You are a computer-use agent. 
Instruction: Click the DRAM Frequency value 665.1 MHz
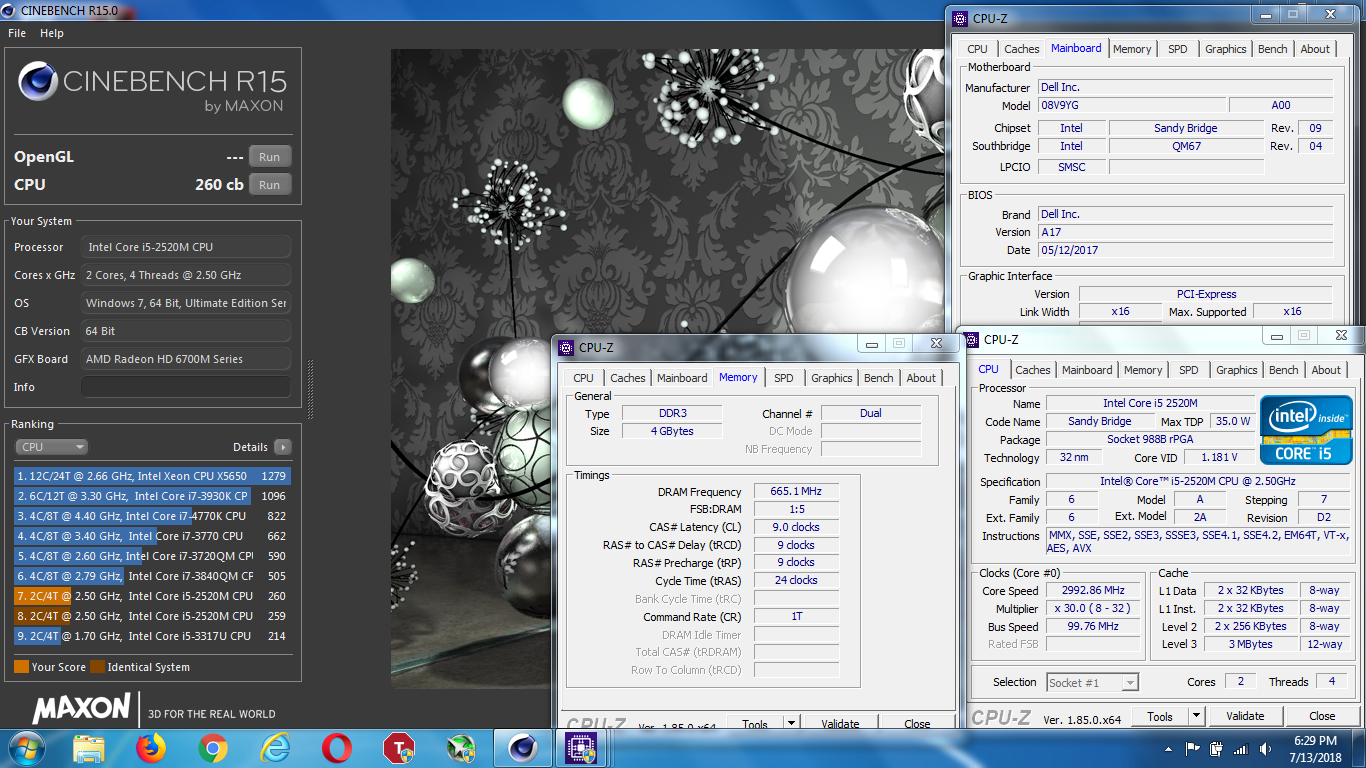pos(796,492)
